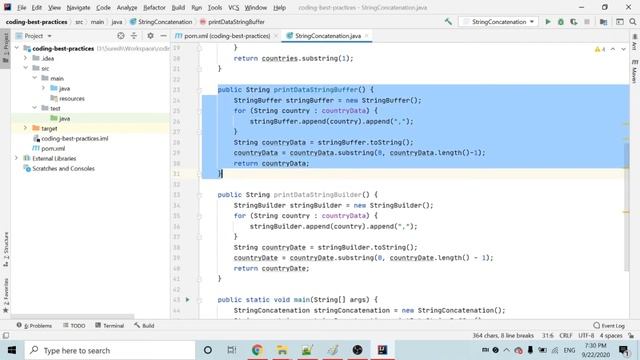
Task: Open Terminal tool window
Action: click(x=109, y=326)
